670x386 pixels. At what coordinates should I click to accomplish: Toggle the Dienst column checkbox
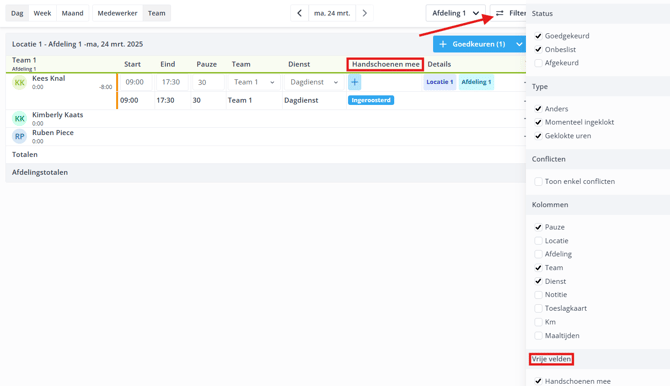point(538,281)
